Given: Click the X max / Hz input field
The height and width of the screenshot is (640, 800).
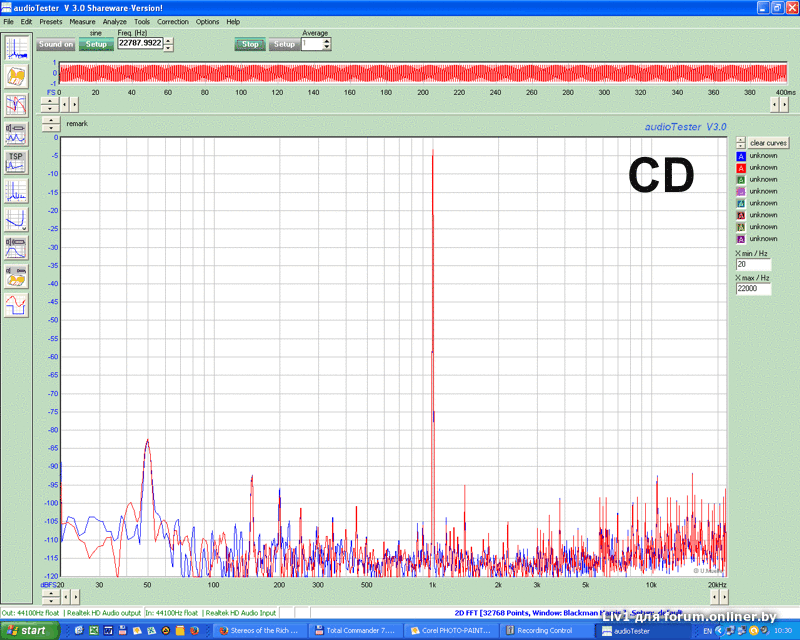Looking at the screenshot, I should 754,288.
